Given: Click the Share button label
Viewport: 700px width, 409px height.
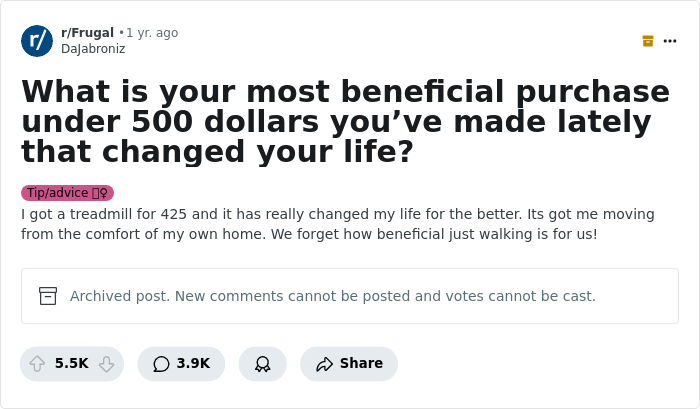Looking at the screenshot, I should pos(361,364).
